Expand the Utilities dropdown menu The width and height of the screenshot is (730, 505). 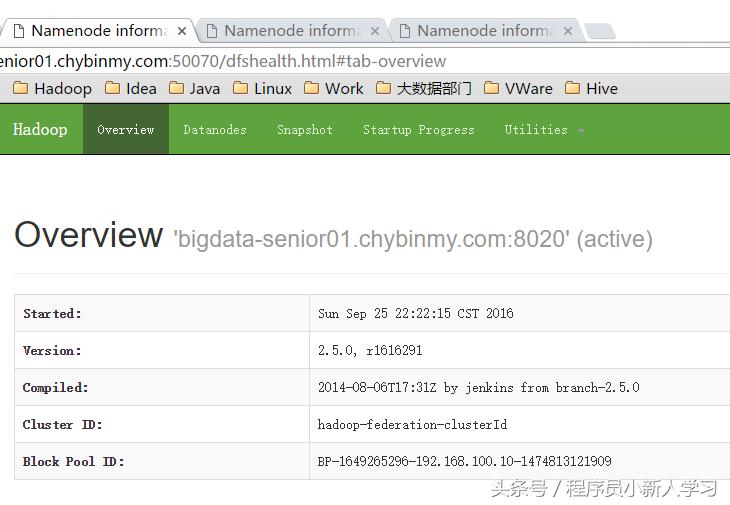coord(544,130)
